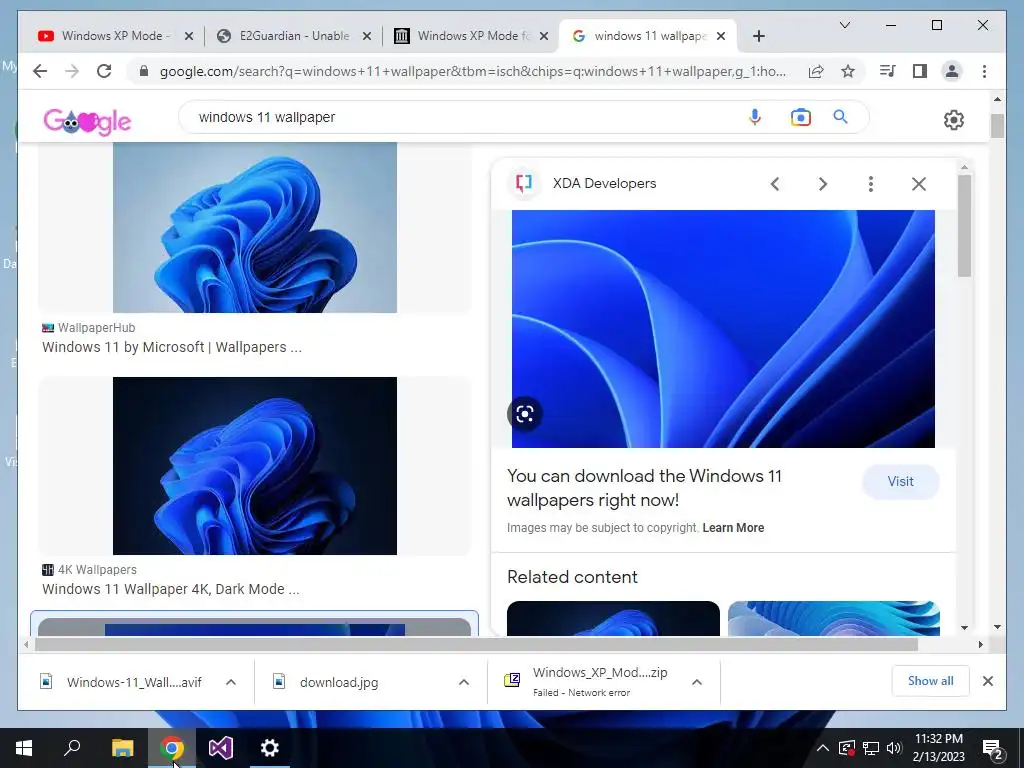Expand options for download.jpg download
Screen dimensions: 1024x768
click(x=464, y=682)
